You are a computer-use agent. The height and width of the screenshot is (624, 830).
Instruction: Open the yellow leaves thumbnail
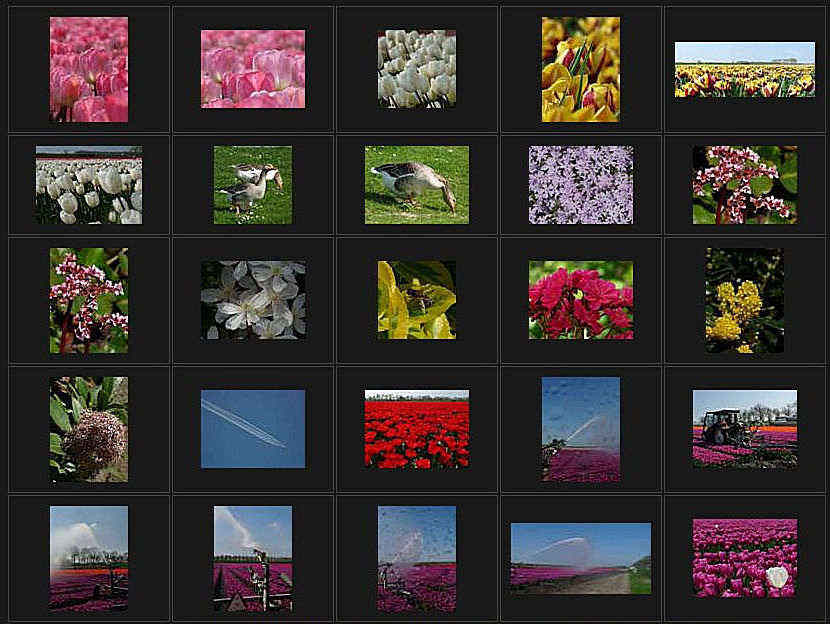tap(417, 300)
